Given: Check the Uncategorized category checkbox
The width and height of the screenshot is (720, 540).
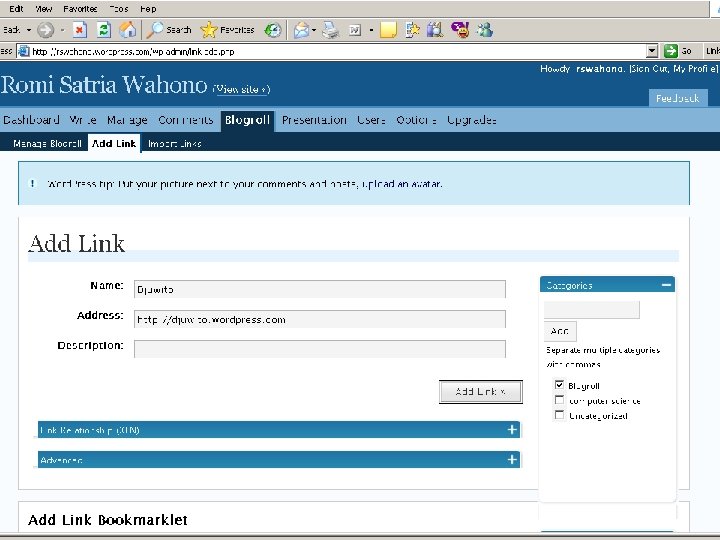Looking at the screenshot, I should click(x=559, y=415).
